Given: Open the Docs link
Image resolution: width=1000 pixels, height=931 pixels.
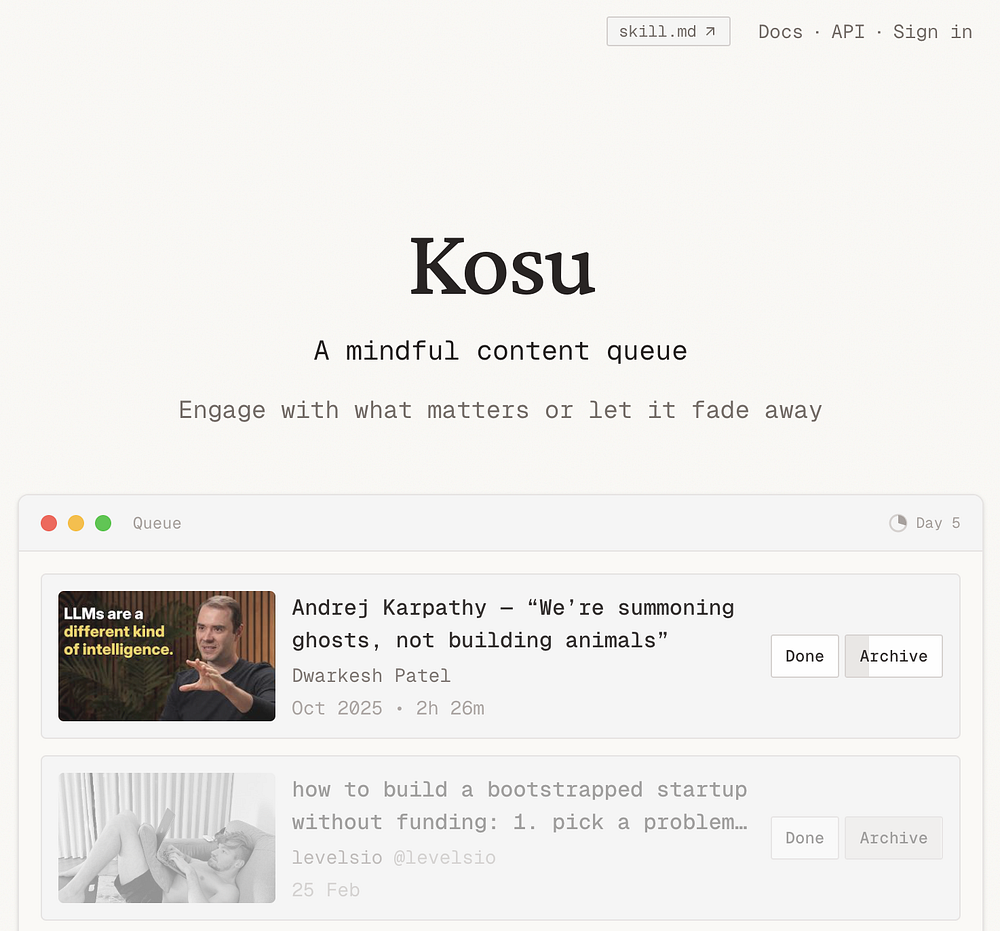Looking at the screenshot, I should click(780, 32).
